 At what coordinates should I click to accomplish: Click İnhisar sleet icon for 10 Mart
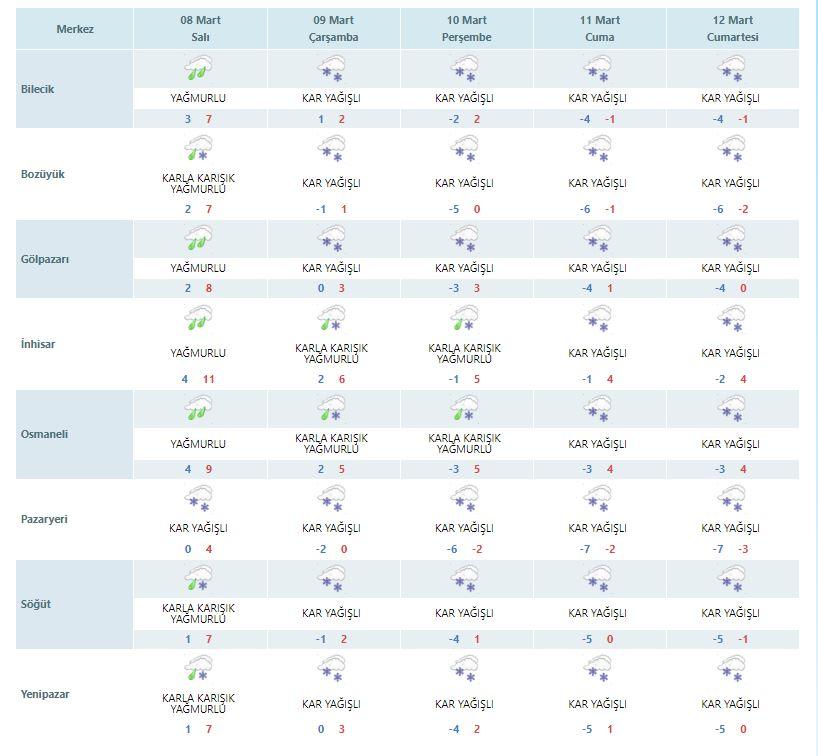pos(464,318)
